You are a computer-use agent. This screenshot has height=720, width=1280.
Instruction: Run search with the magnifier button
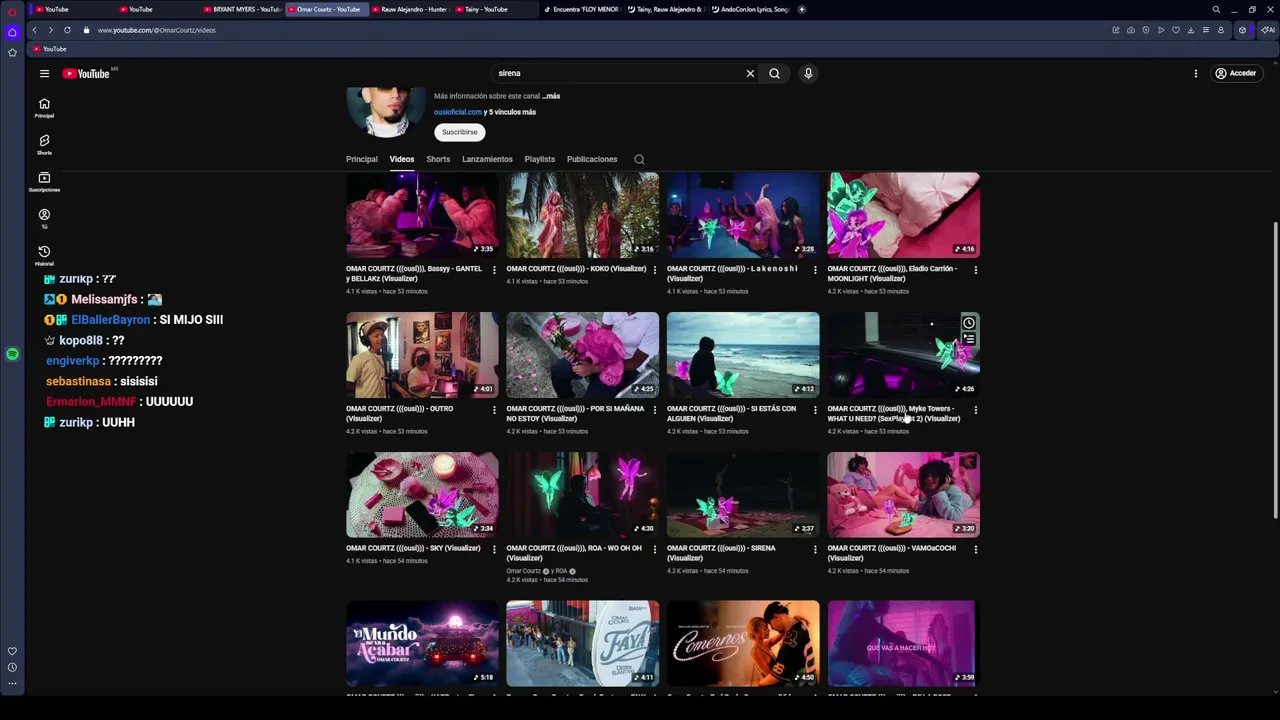pos(774,73)
